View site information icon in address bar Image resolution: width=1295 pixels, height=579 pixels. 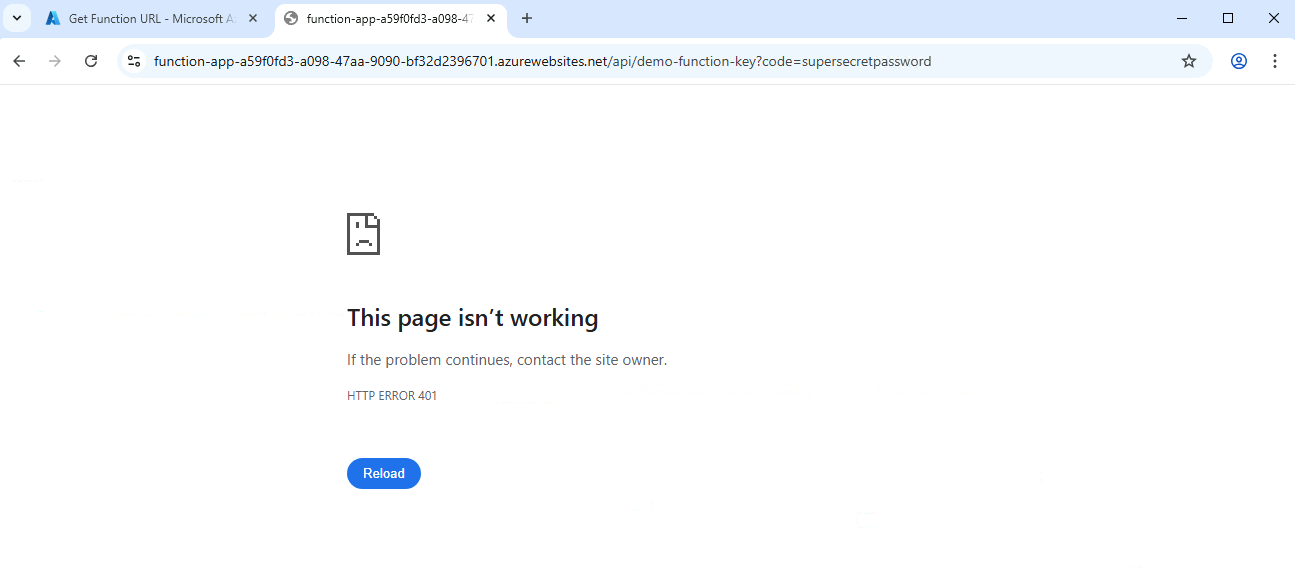tap(134, 61)
